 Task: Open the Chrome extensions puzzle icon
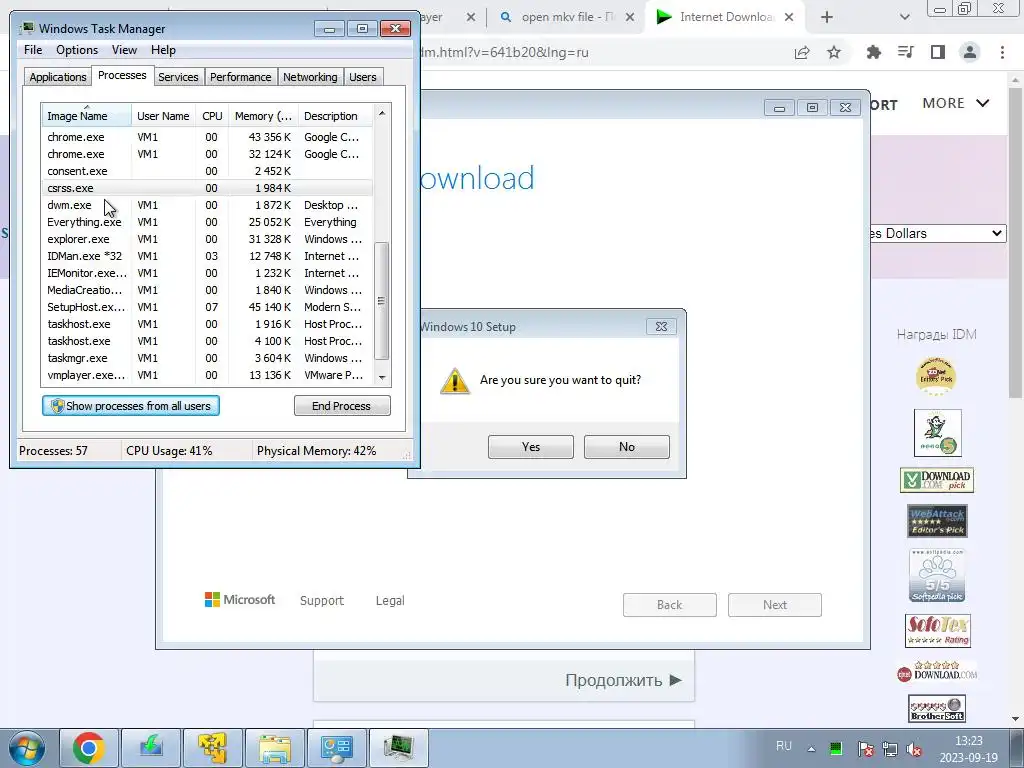(874, 52)
